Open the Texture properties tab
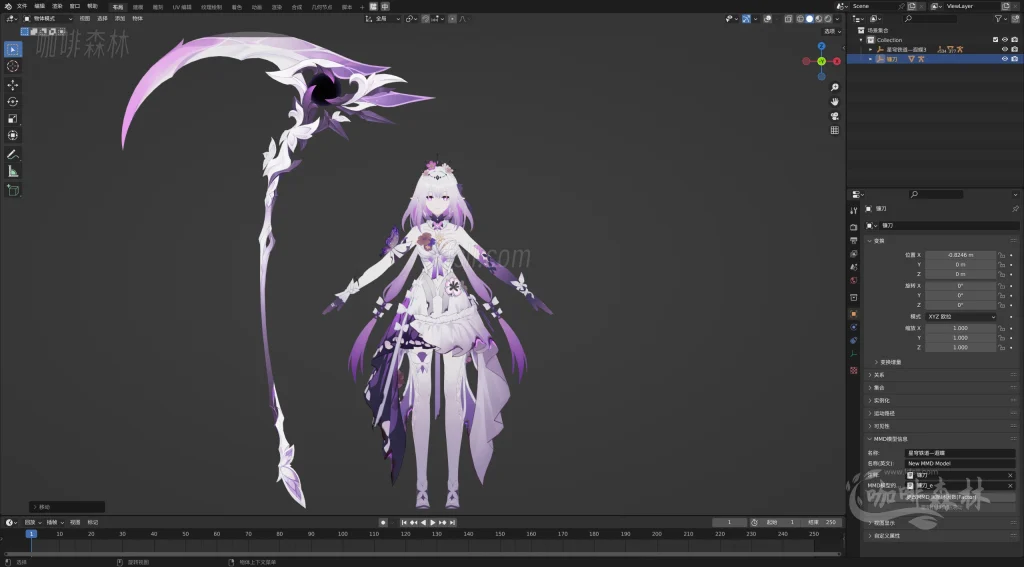 coord(854,370)
